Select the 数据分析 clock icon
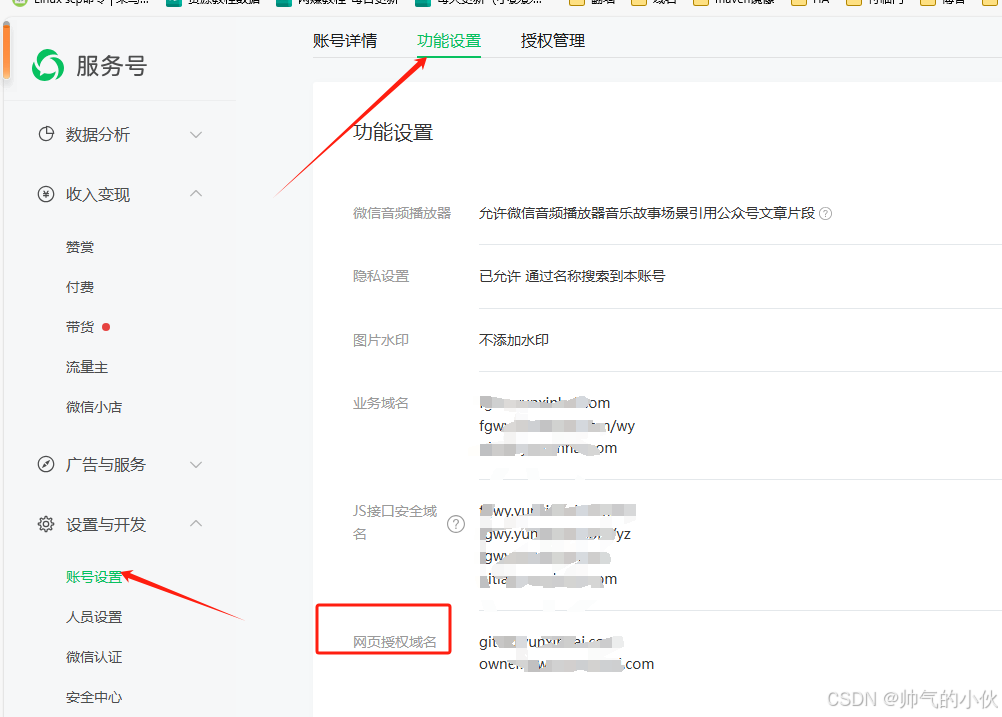This screenshot has height=717, width=1002. (x=45, y=134)
